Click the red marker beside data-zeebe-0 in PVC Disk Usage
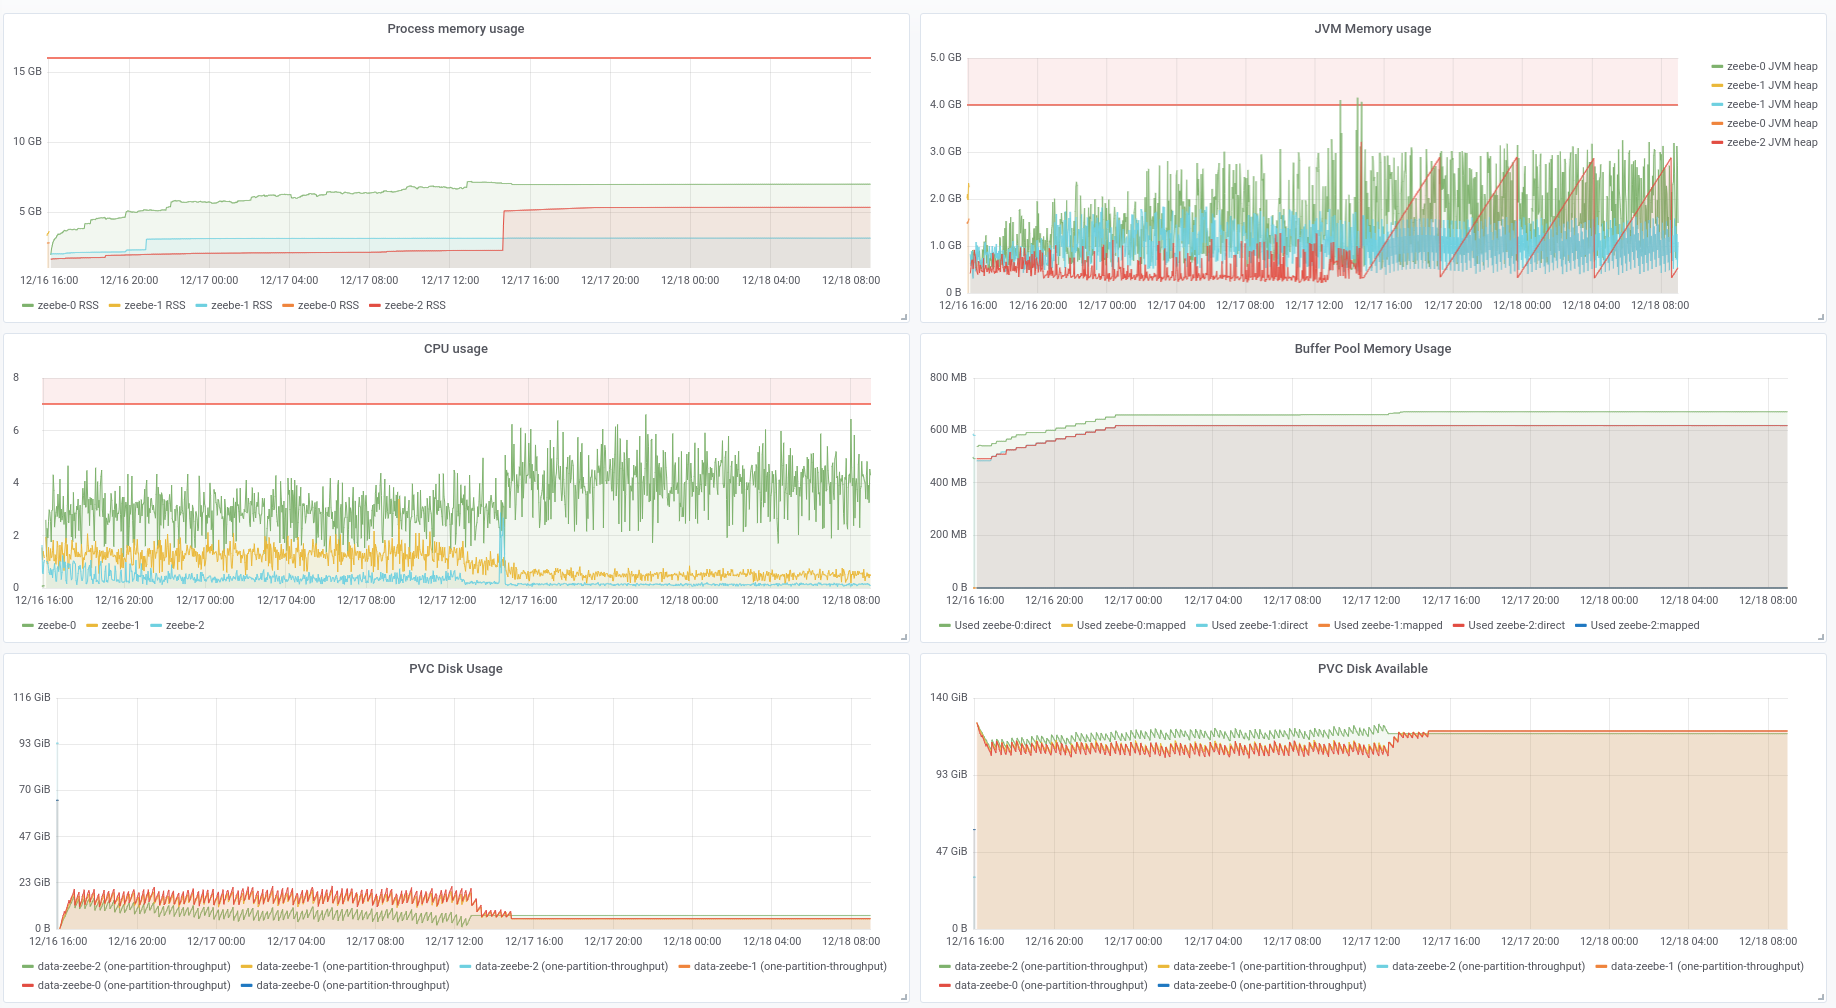This screenshot has height=1008, width=1836. [x=27, y=985]
